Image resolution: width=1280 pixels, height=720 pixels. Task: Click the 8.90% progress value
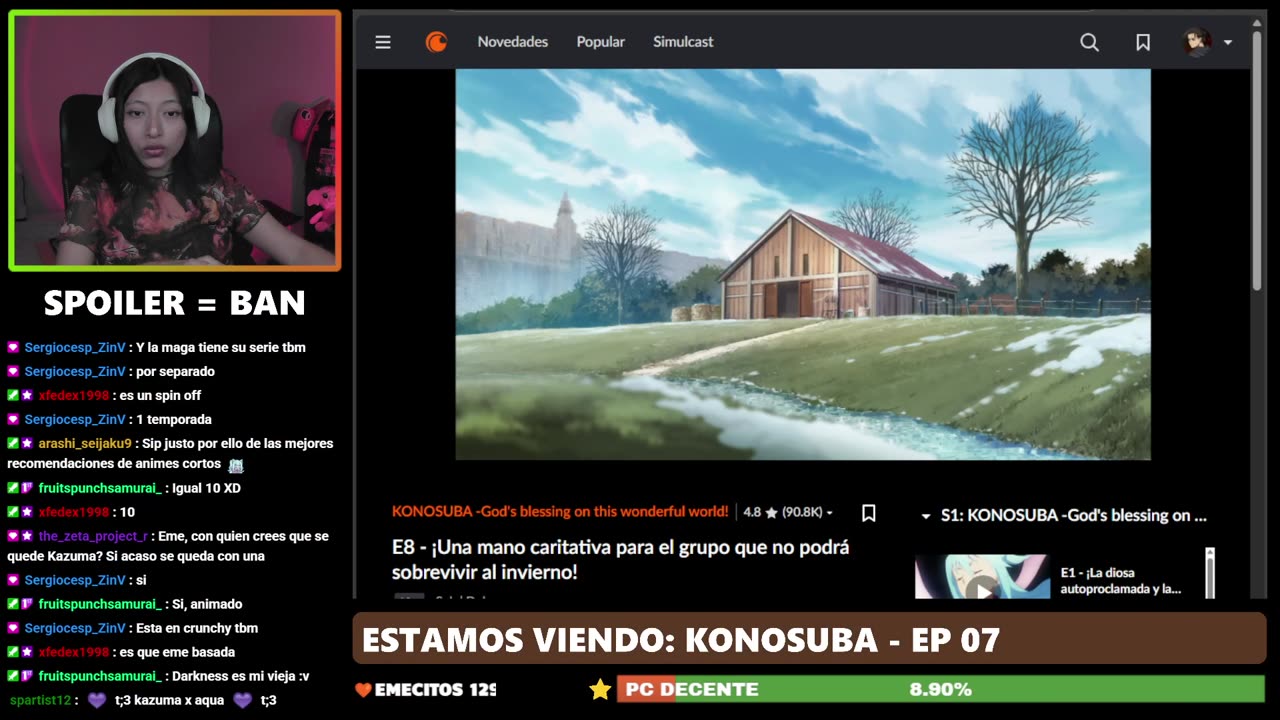coord(940,689)
